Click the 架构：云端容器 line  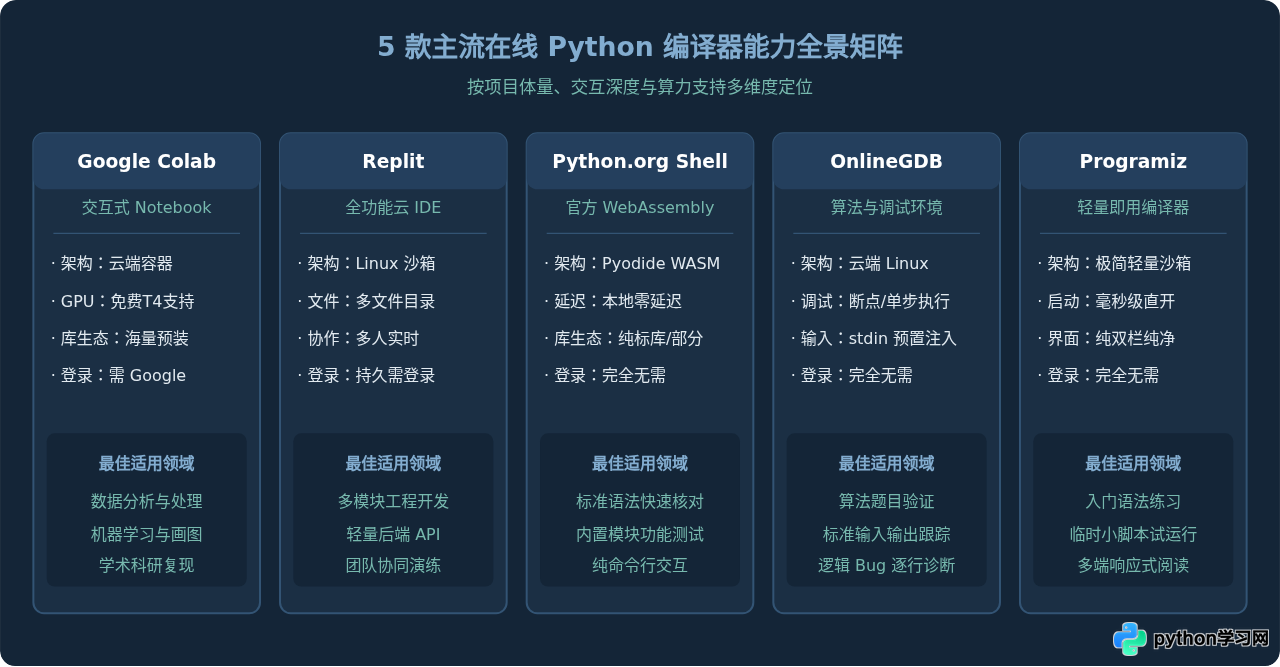click(112, 264)
